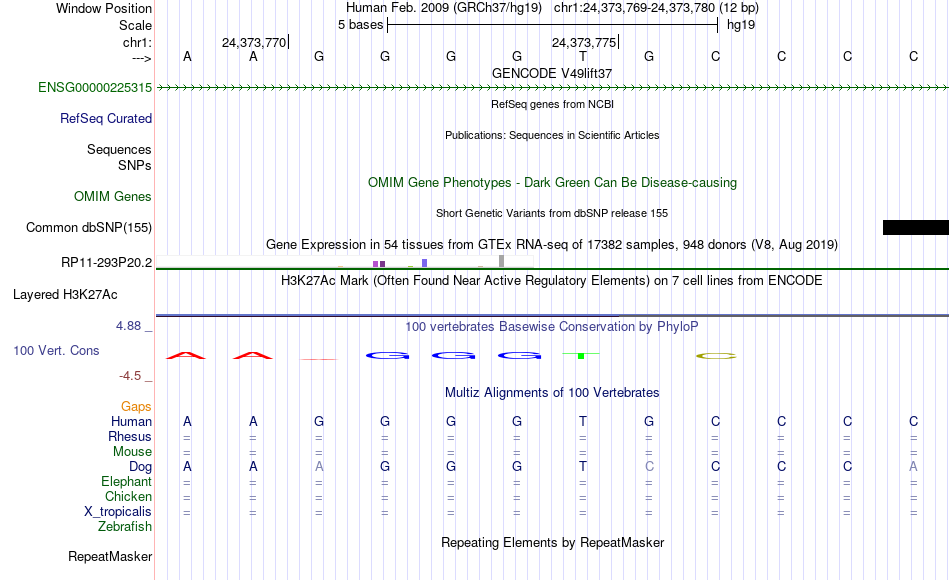Select the Chicken species row label
Viewport: 950px width, 580px height.
point(128,496)
